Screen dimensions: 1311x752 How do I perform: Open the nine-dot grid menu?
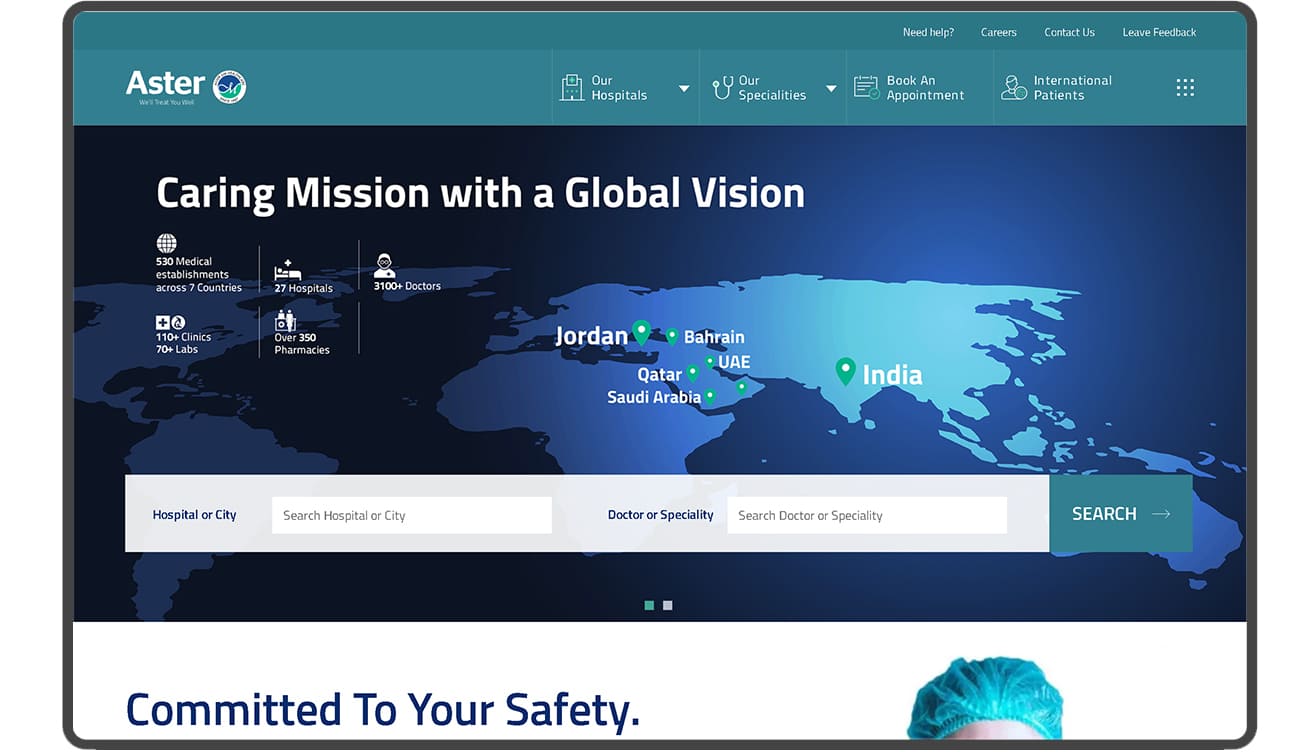pyautogui.click(x=1185, y=87)
